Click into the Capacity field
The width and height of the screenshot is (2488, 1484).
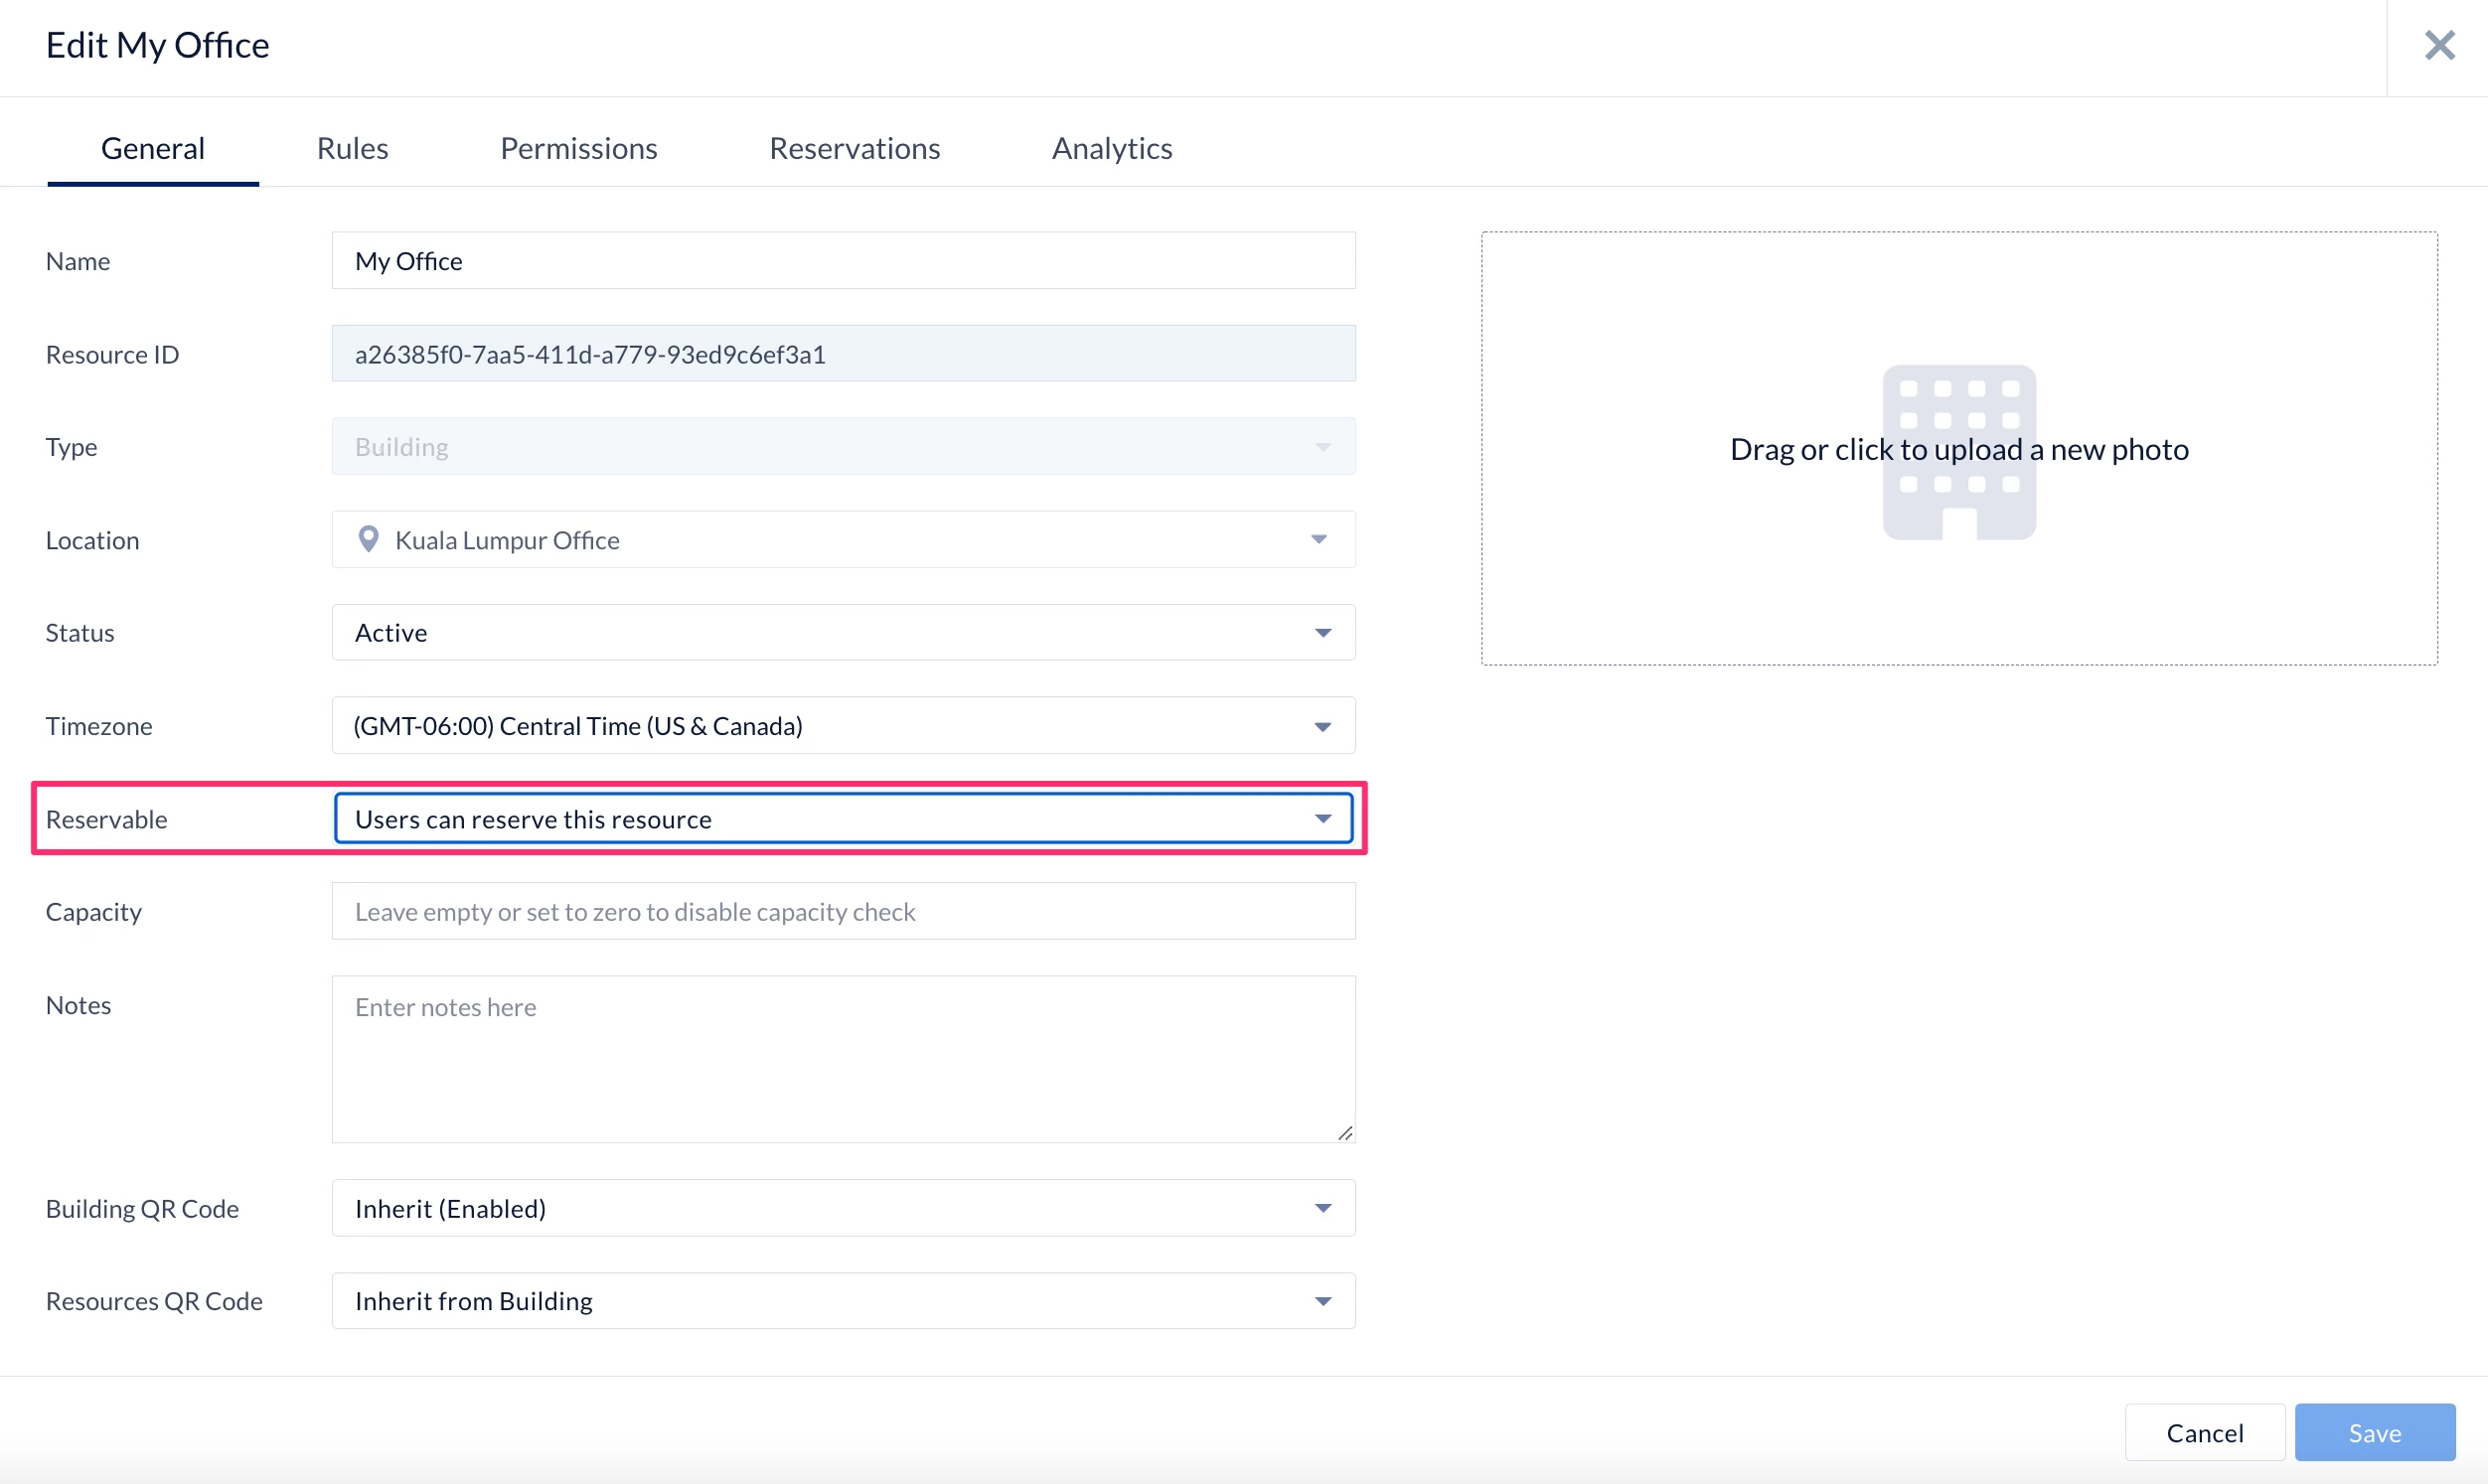pyautogui.click(x=842, y=912)
